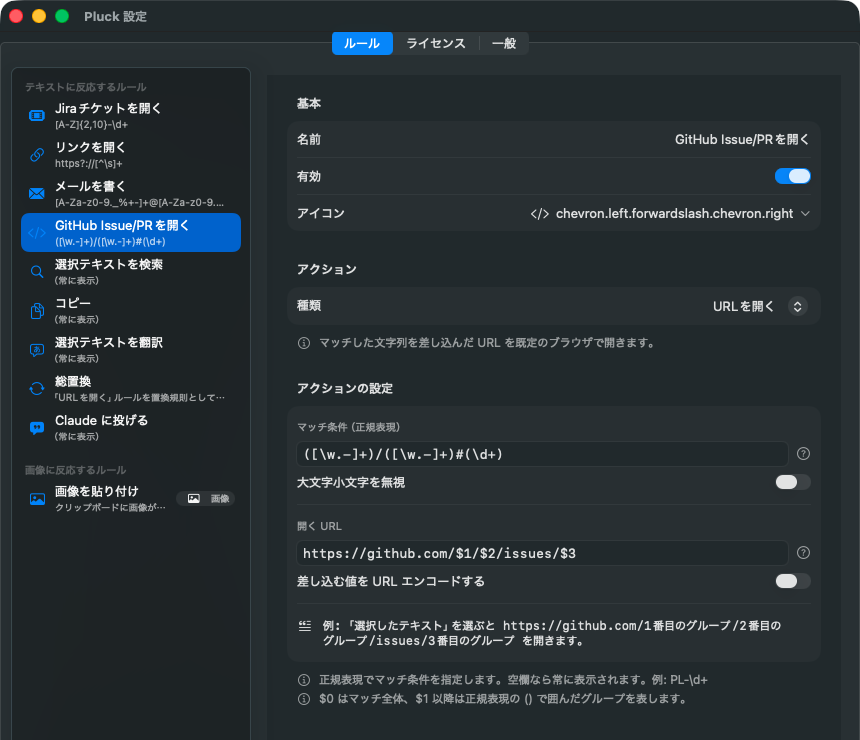Click the picture icon for 画像を貼り付け
Image resolution: width=860 pixels, height=740 pixels.
click(37, 499)
